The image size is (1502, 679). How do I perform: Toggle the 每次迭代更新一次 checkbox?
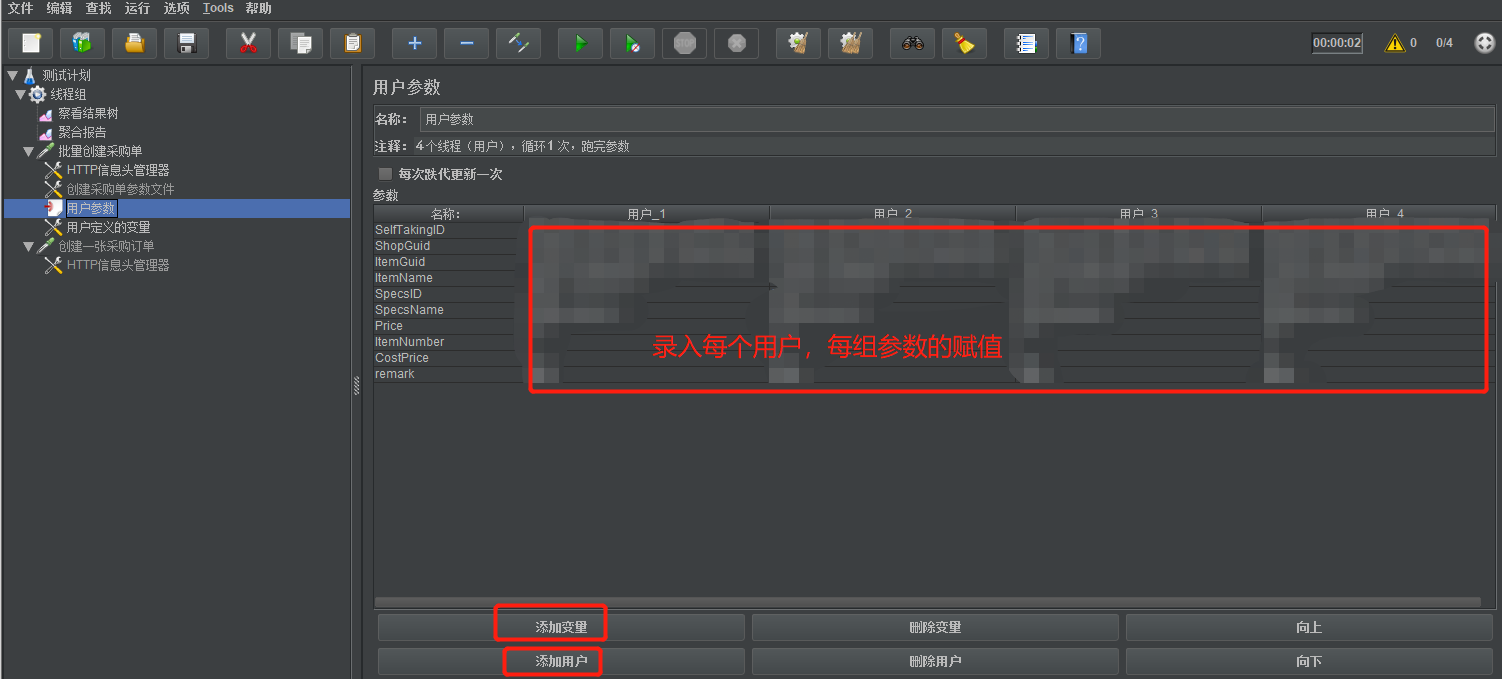tap(385, 174)
